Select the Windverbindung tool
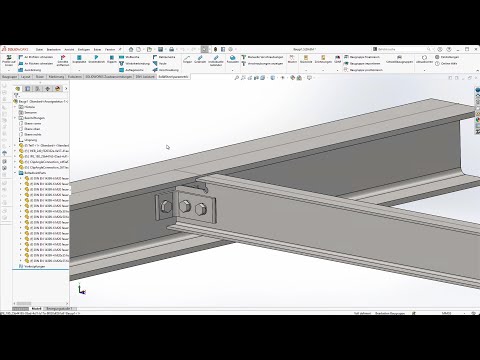The image size is (480, 360). tap(135, 63)
